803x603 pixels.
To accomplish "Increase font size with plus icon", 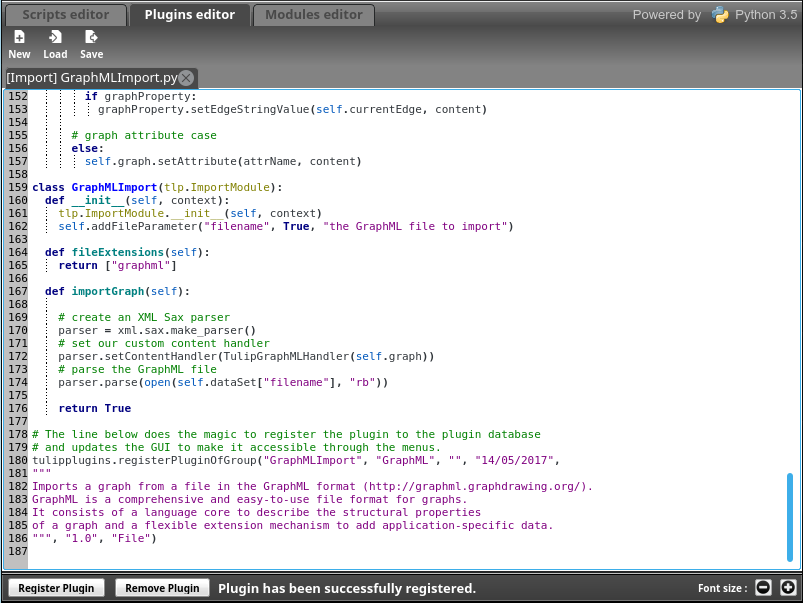I will (788, 588).
